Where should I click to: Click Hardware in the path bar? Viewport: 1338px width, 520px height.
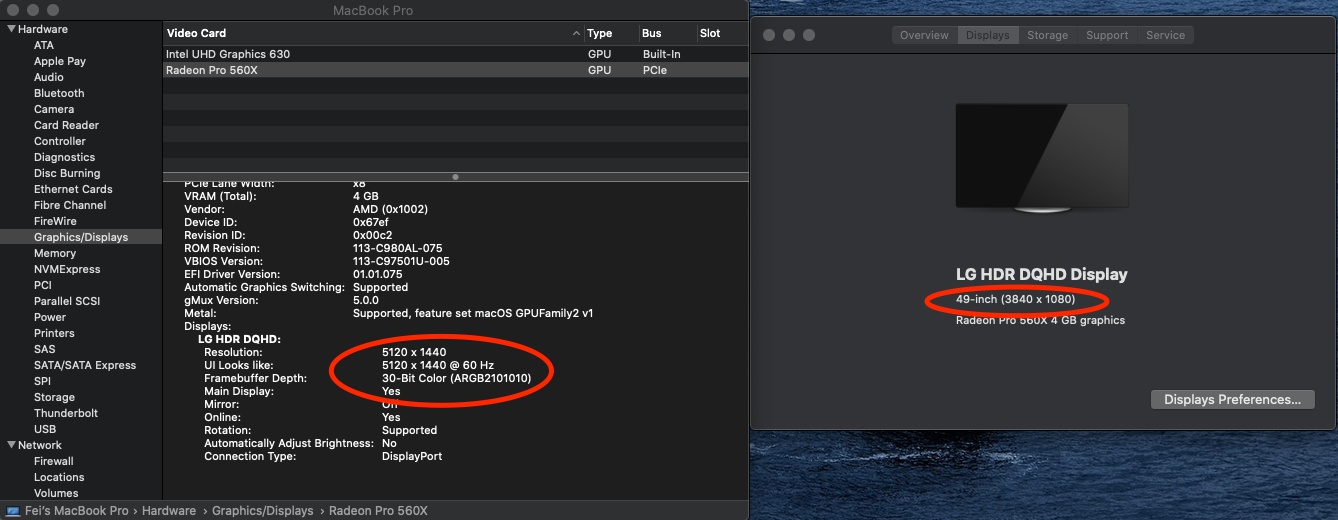(x=169, y=511)
